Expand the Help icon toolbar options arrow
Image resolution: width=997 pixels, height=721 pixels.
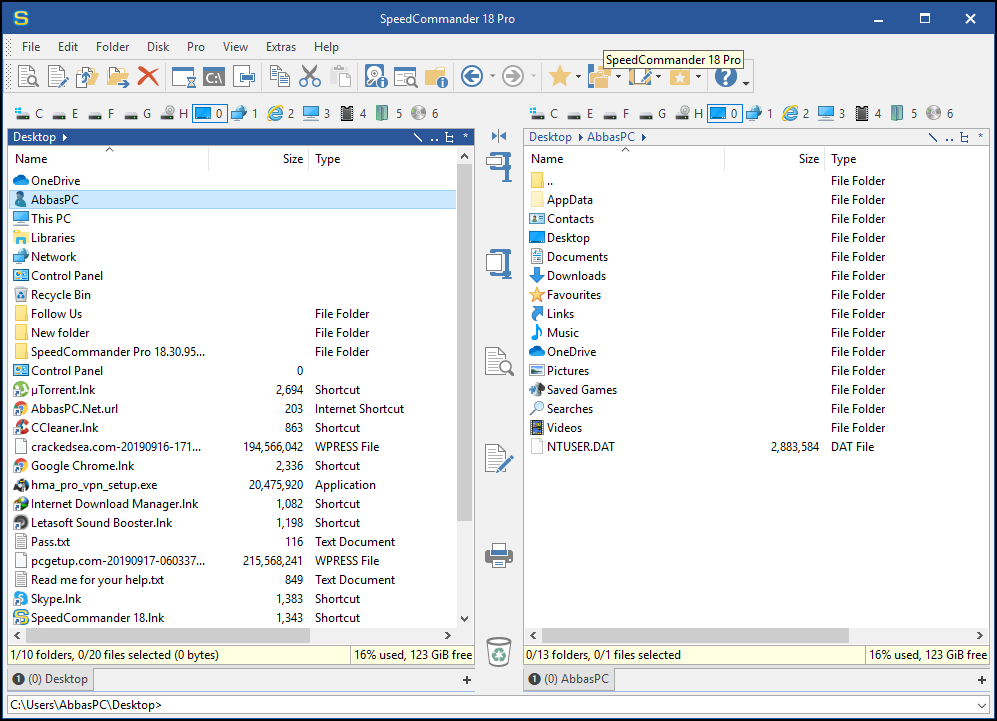pos(746,83)
